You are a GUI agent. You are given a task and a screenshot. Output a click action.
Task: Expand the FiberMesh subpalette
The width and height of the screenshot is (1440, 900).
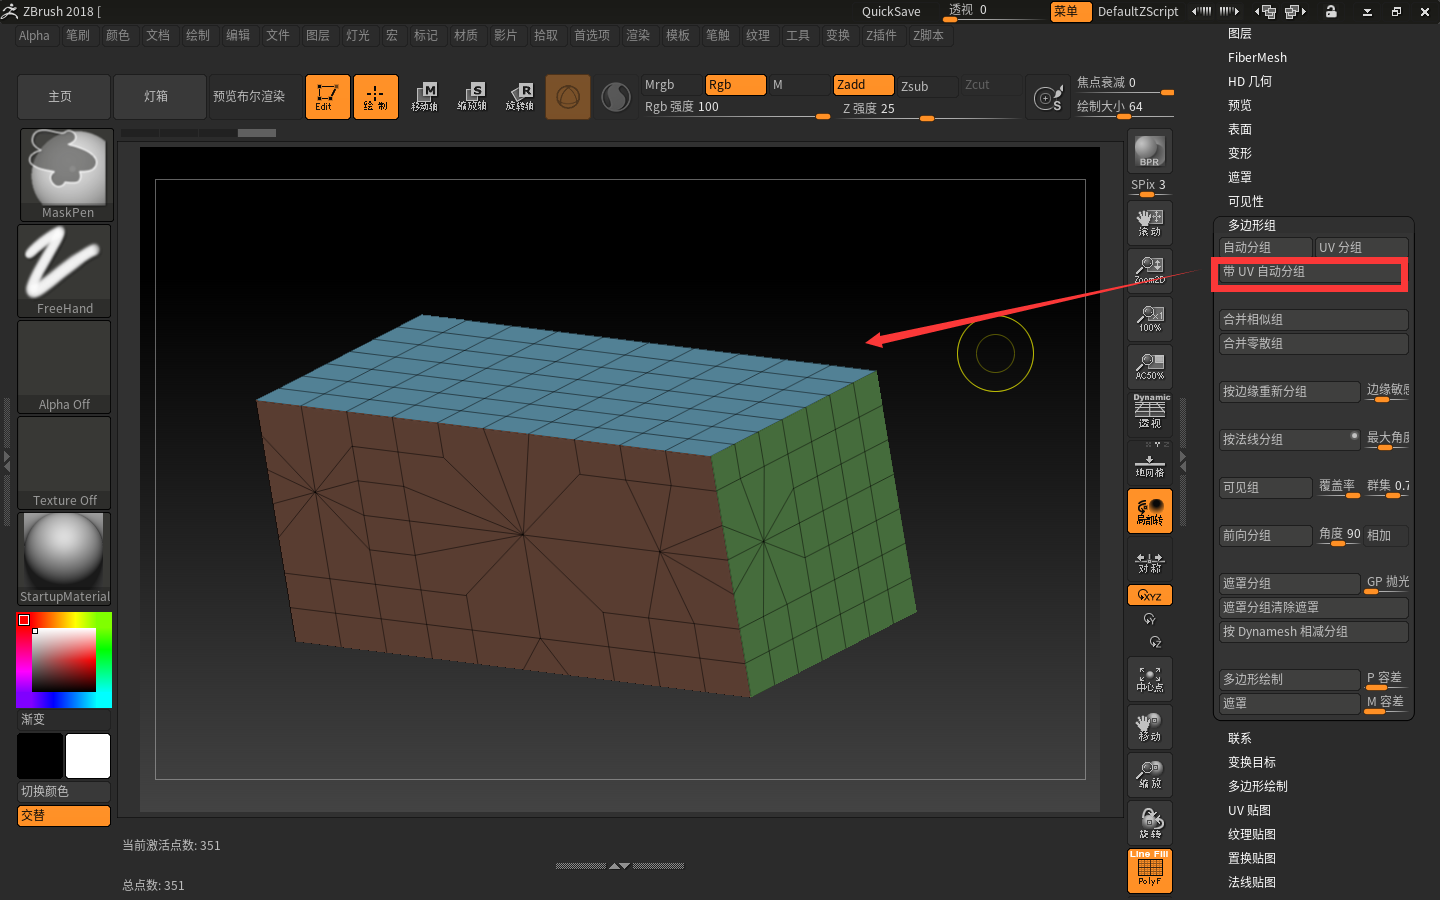pyautogui.click(x=1257, y=57)
